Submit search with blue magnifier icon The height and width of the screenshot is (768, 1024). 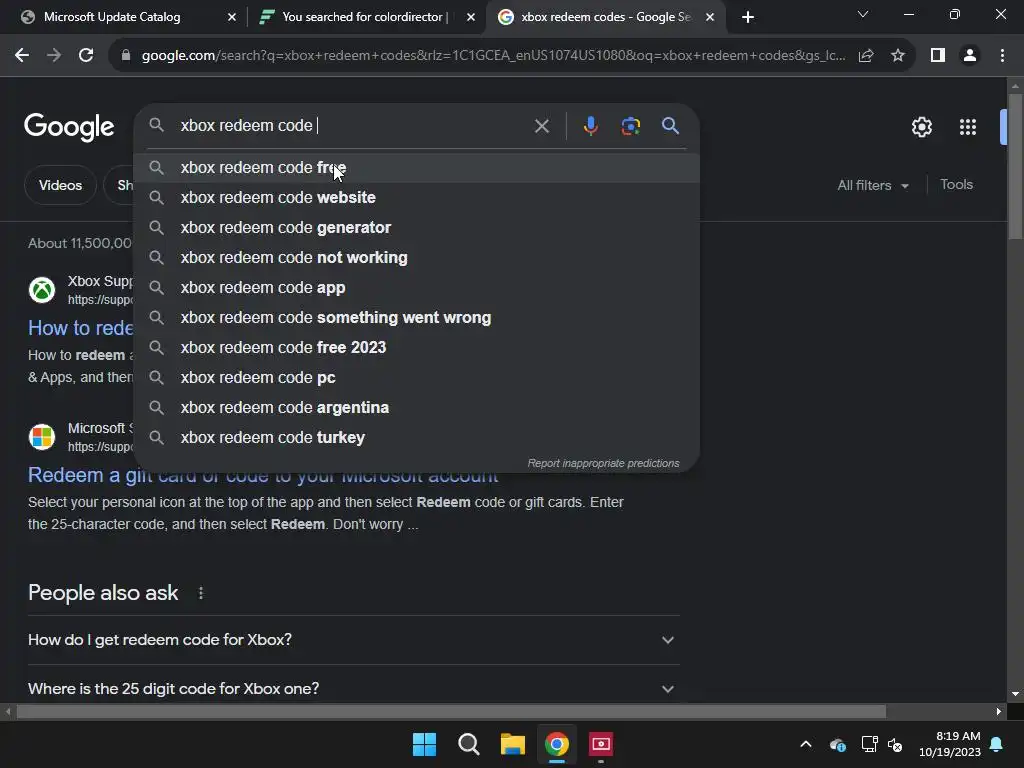[x=670, y=125]
